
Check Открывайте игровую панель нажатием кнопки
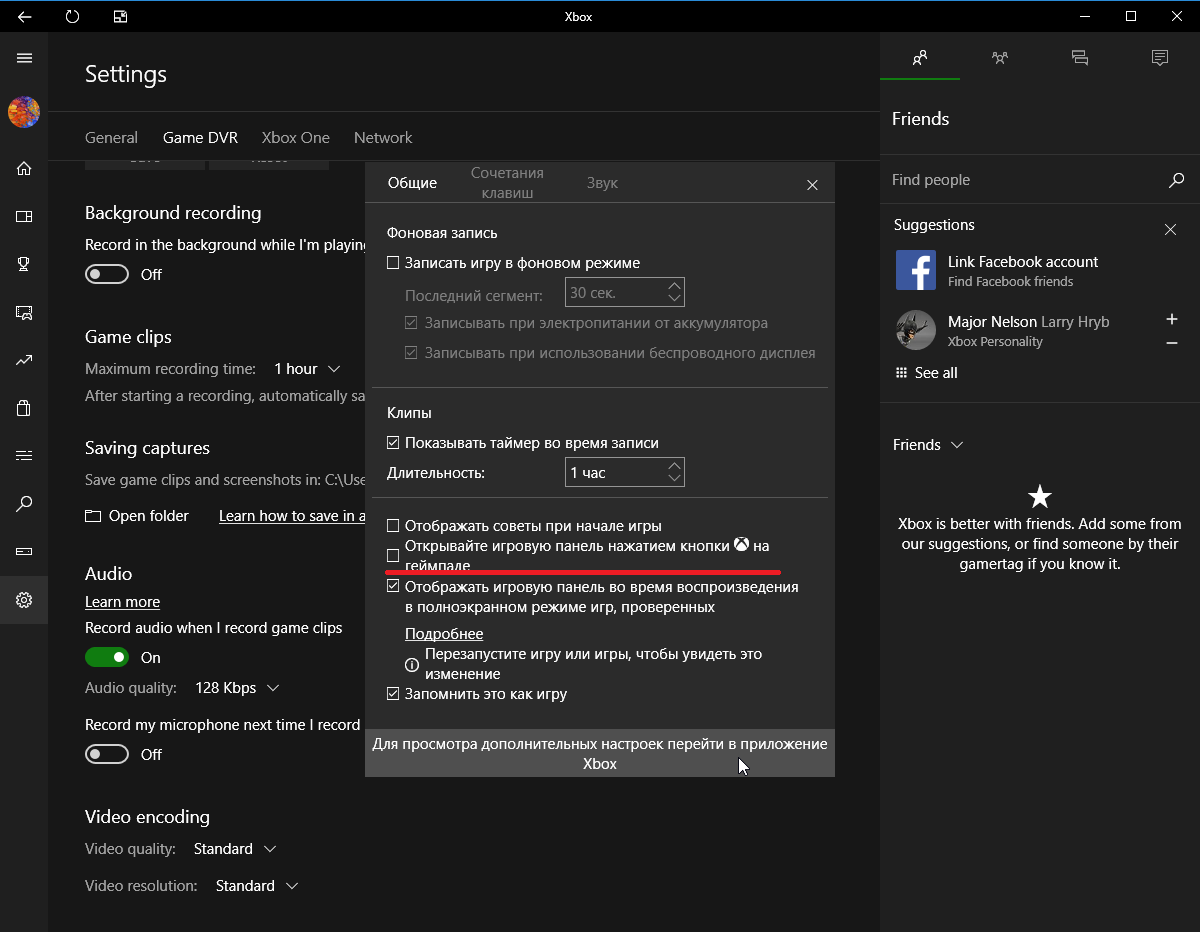(x=393, y=555)
